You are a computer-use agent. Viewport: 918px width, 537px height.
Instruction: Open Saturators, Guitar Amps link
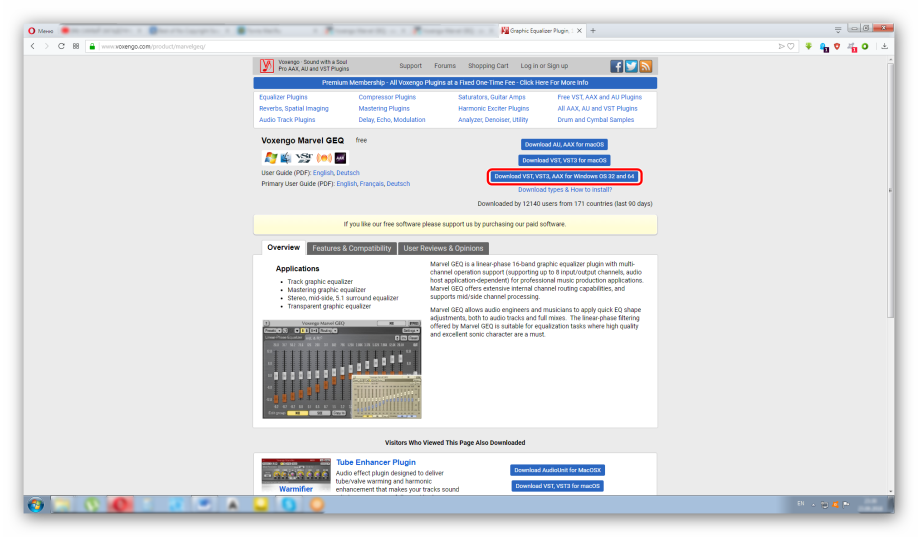[x=492, y=97]
